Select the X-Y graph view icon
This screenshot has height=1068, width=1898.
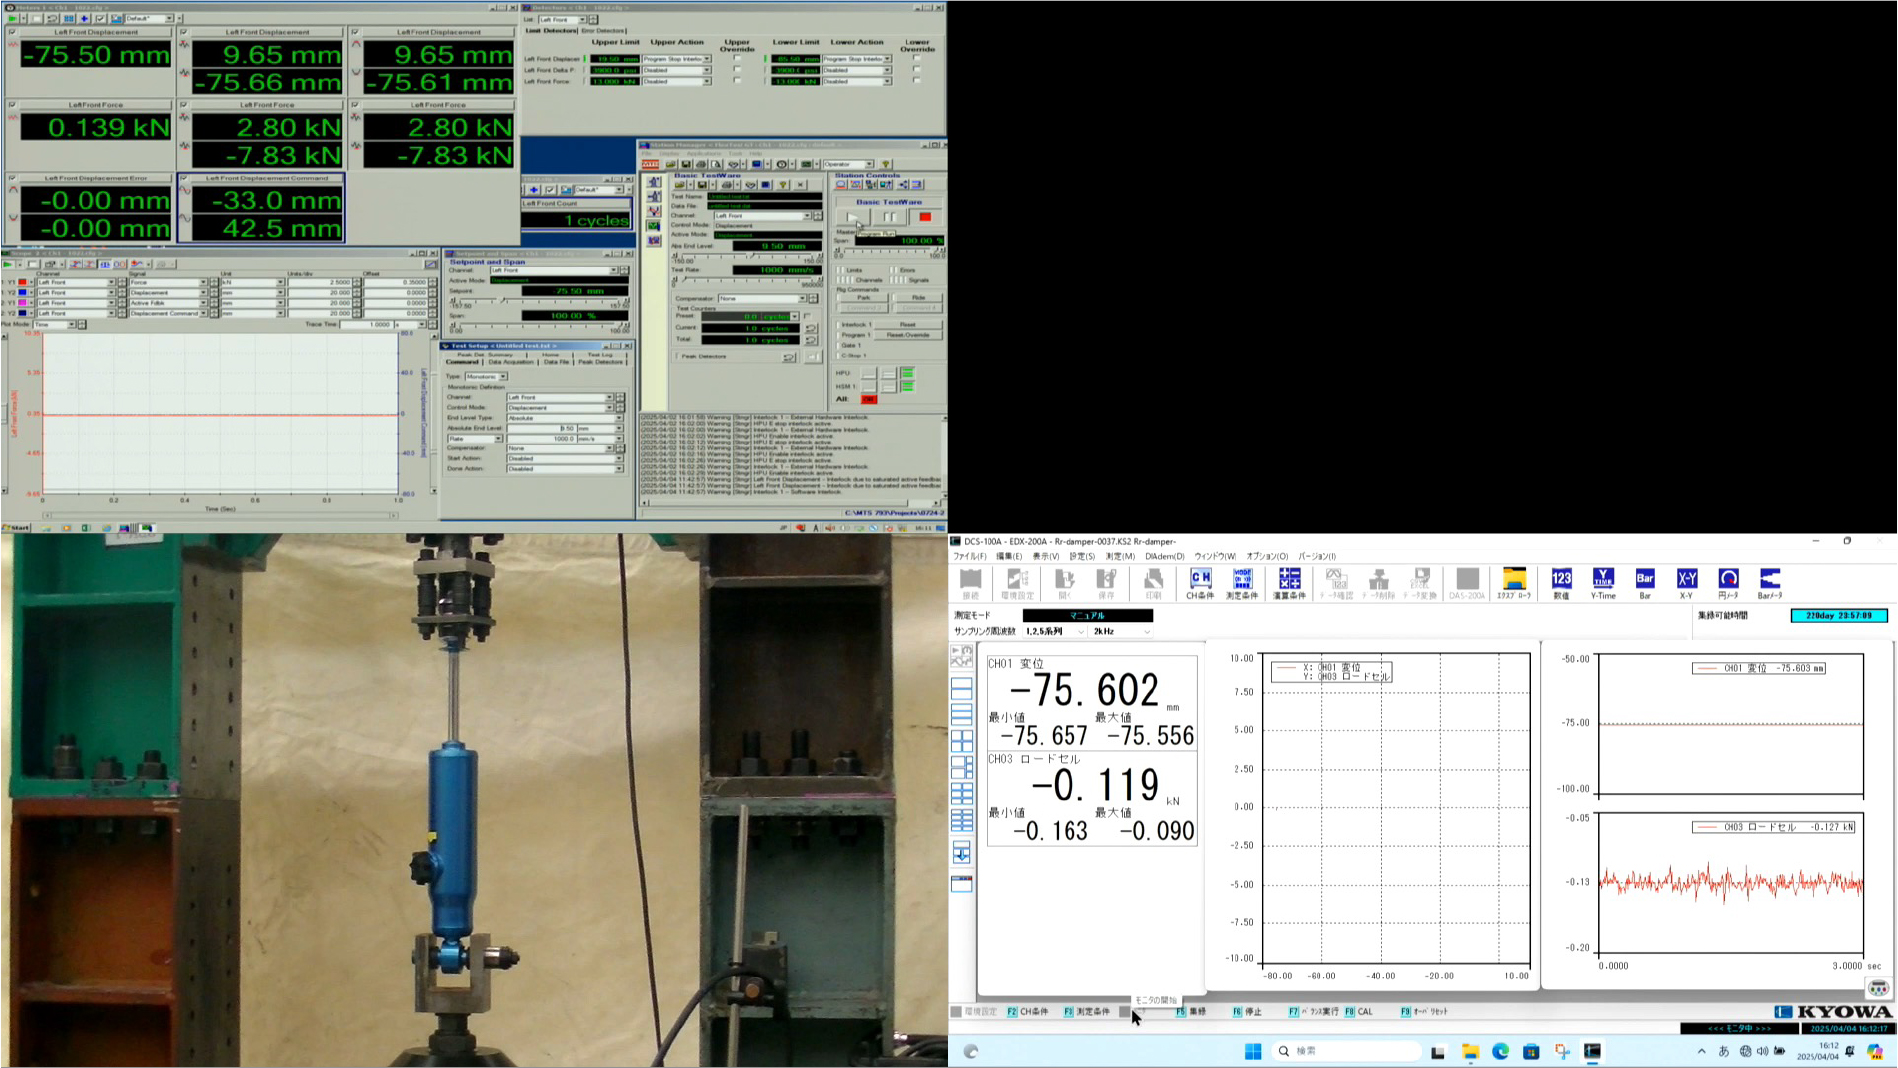pyautogui.click(x=1686, y=583)
